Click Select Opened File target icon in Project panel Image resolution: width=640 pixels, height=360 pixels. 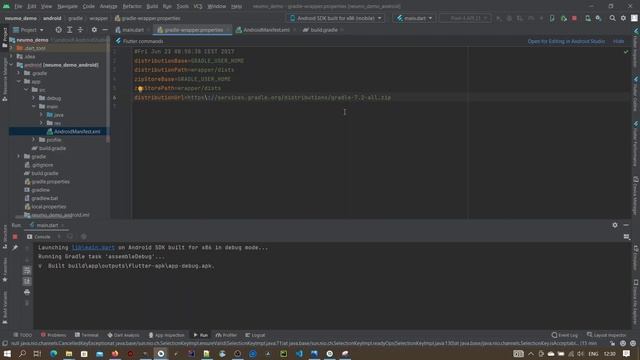59,30
